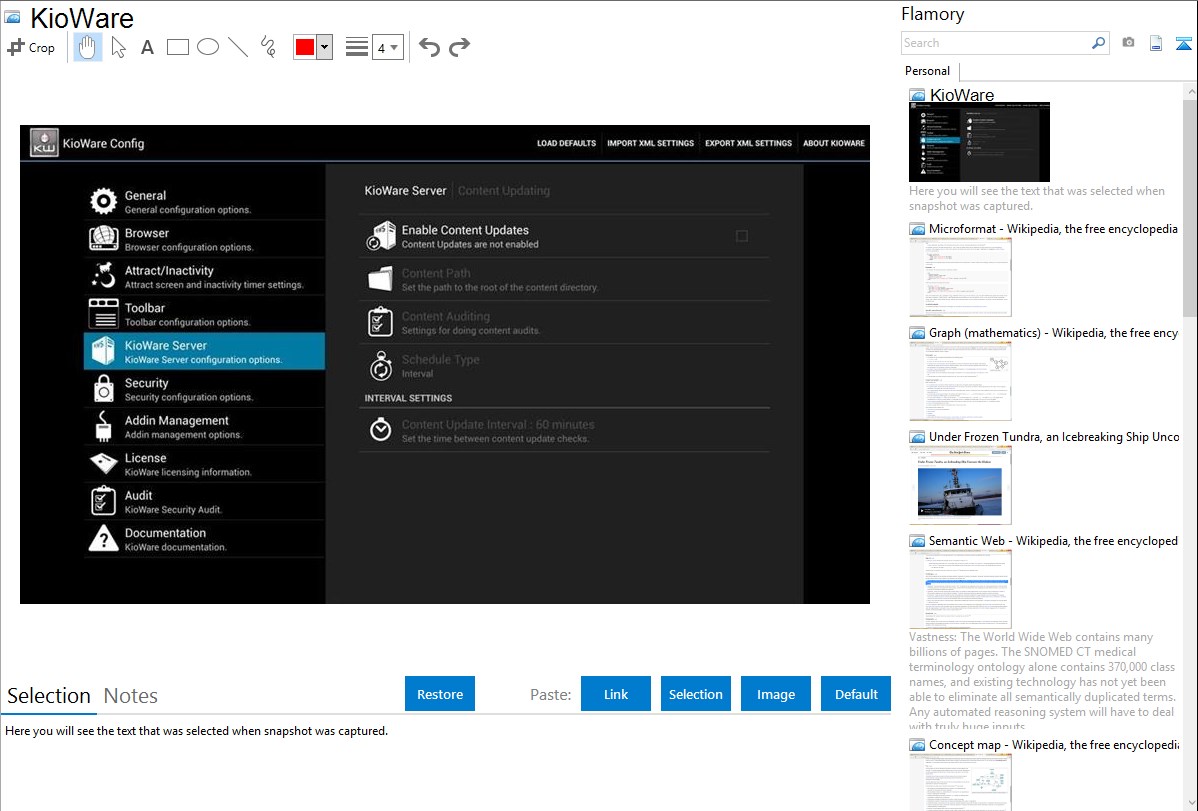
Task: Click the red color swatch
Action: (305, 47)
